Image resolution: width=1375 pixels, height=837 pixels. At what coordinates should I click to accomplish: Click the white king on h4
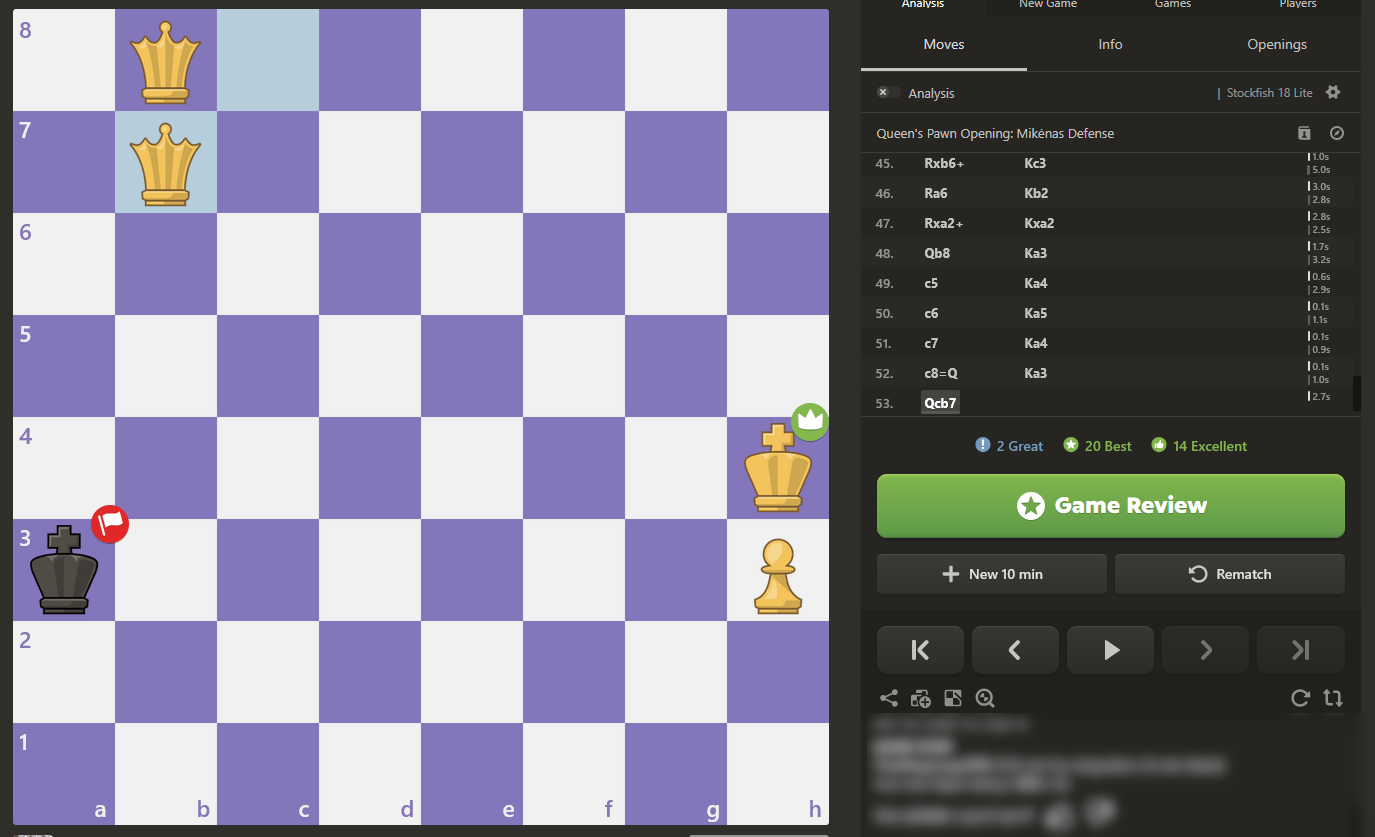click(x=778, y=468)
